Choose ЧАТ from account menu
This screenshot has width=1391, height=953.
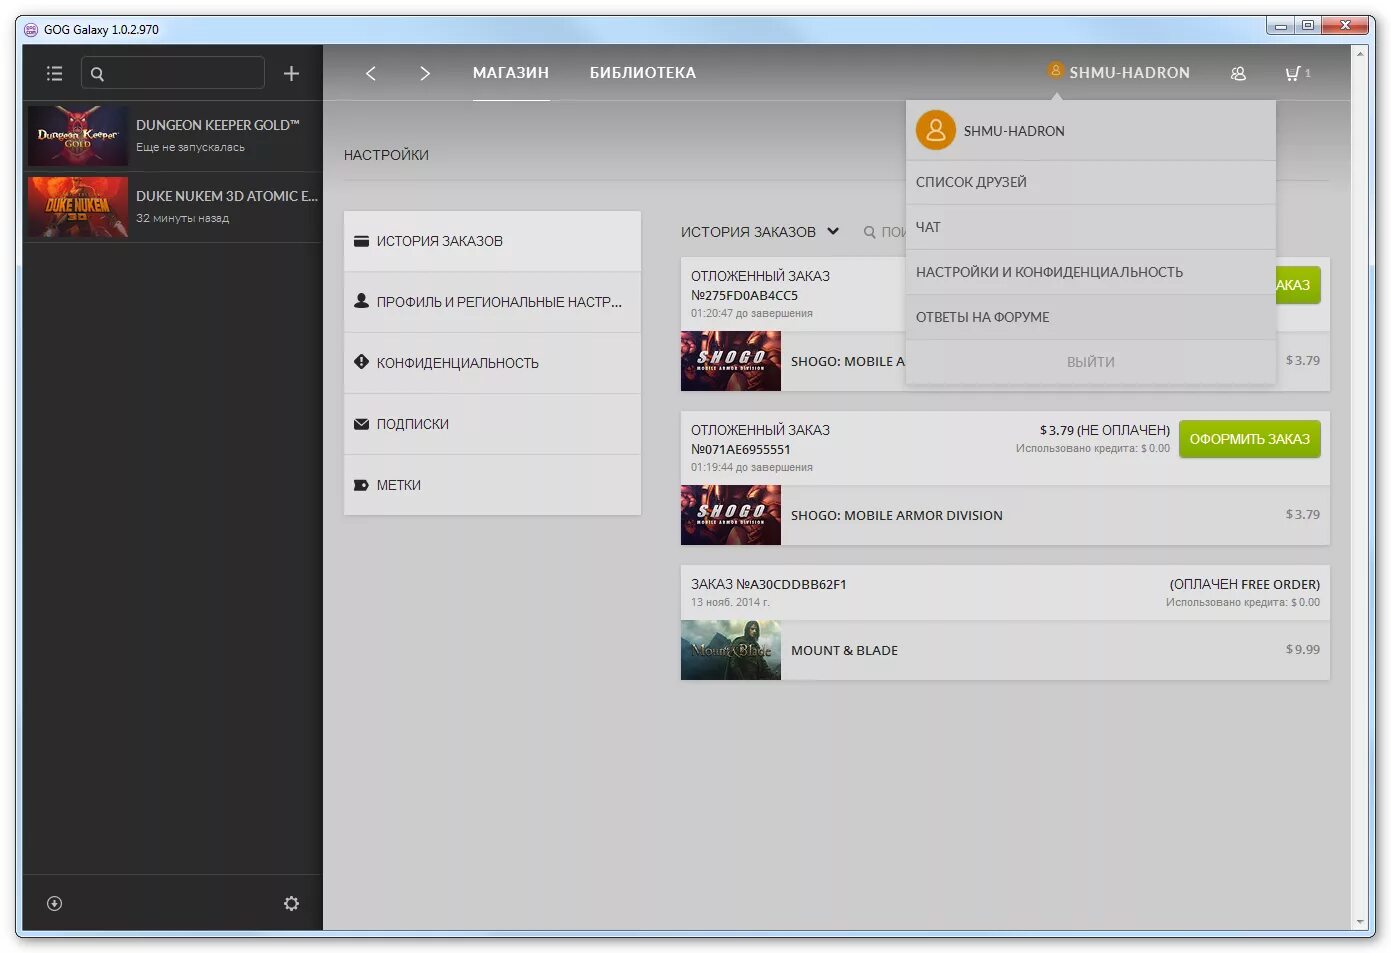tap(1091, 227)
